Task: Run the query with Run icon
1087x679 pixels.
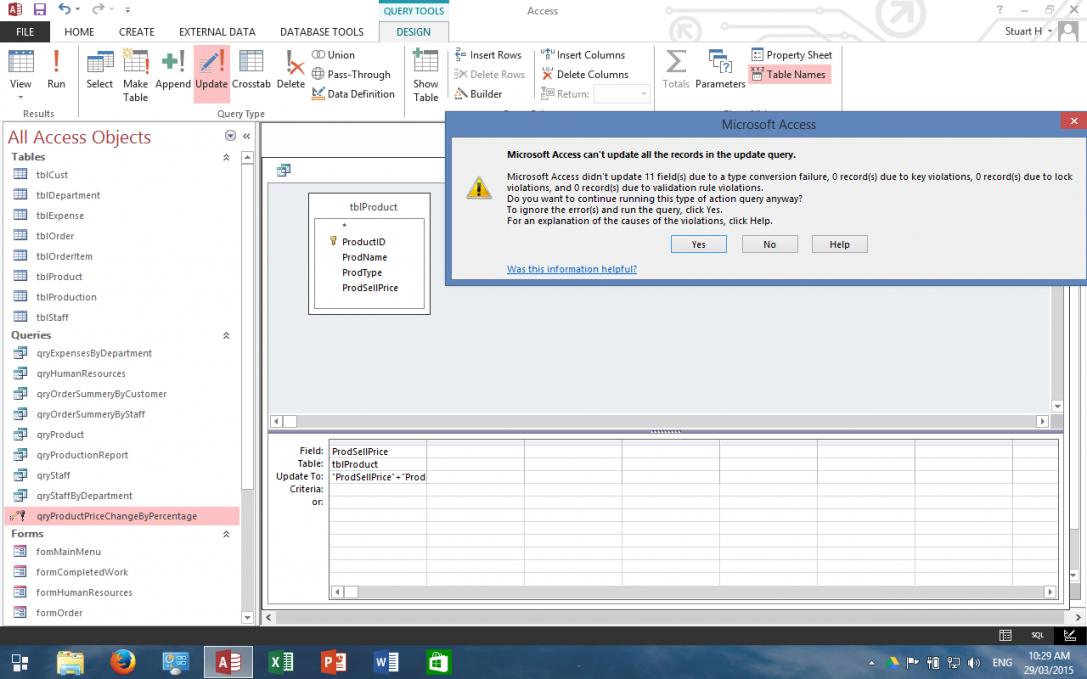Action: (x=56, y=70)
